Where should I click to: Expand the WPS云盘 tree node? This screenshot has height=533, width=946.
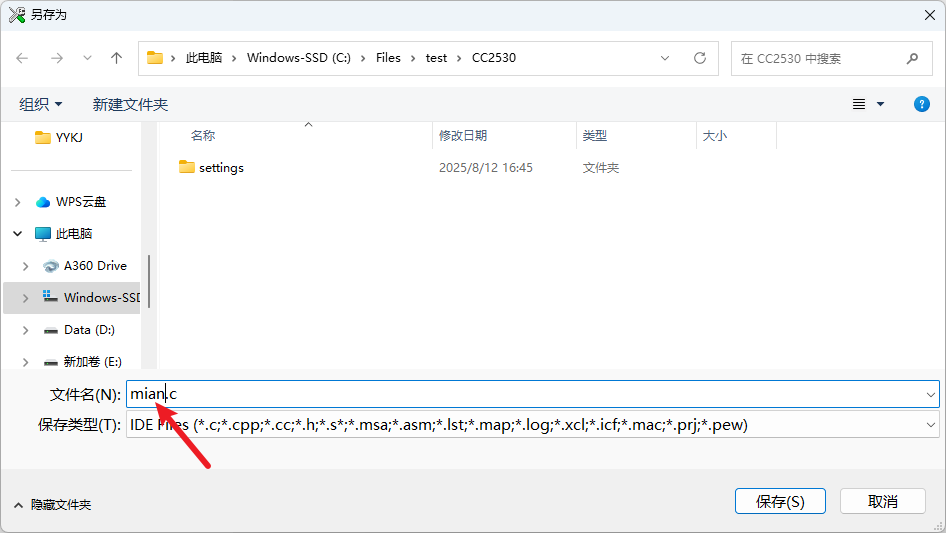tap(17, 202)
